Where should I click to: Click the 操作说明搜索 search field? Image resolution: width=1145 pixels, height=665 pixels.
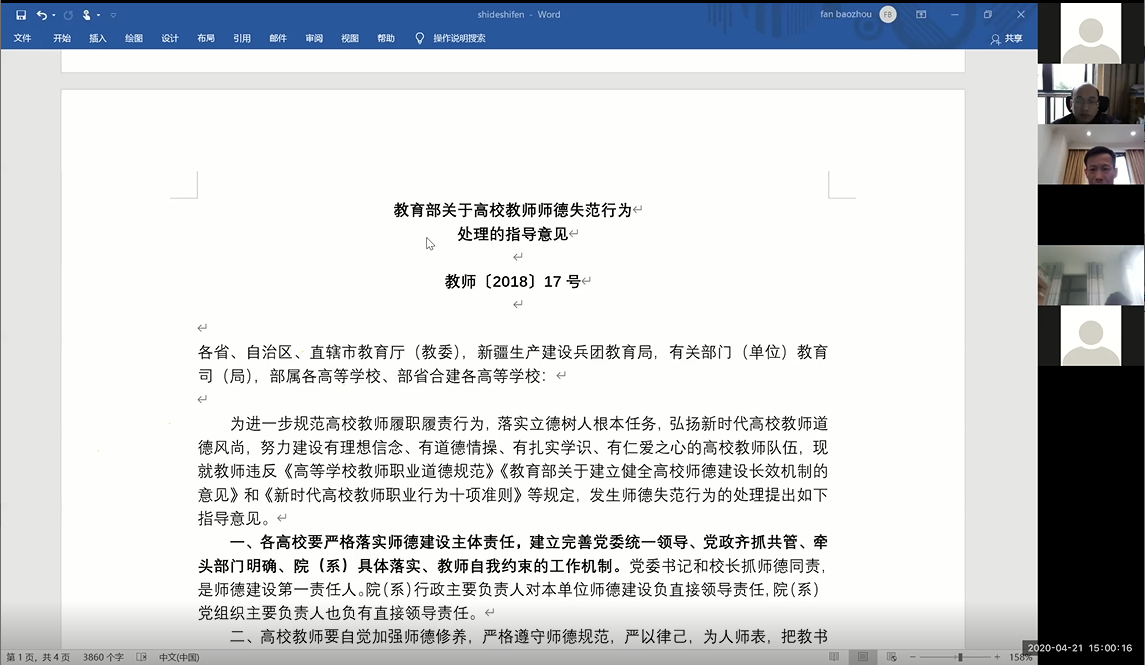tap(459, 38)
